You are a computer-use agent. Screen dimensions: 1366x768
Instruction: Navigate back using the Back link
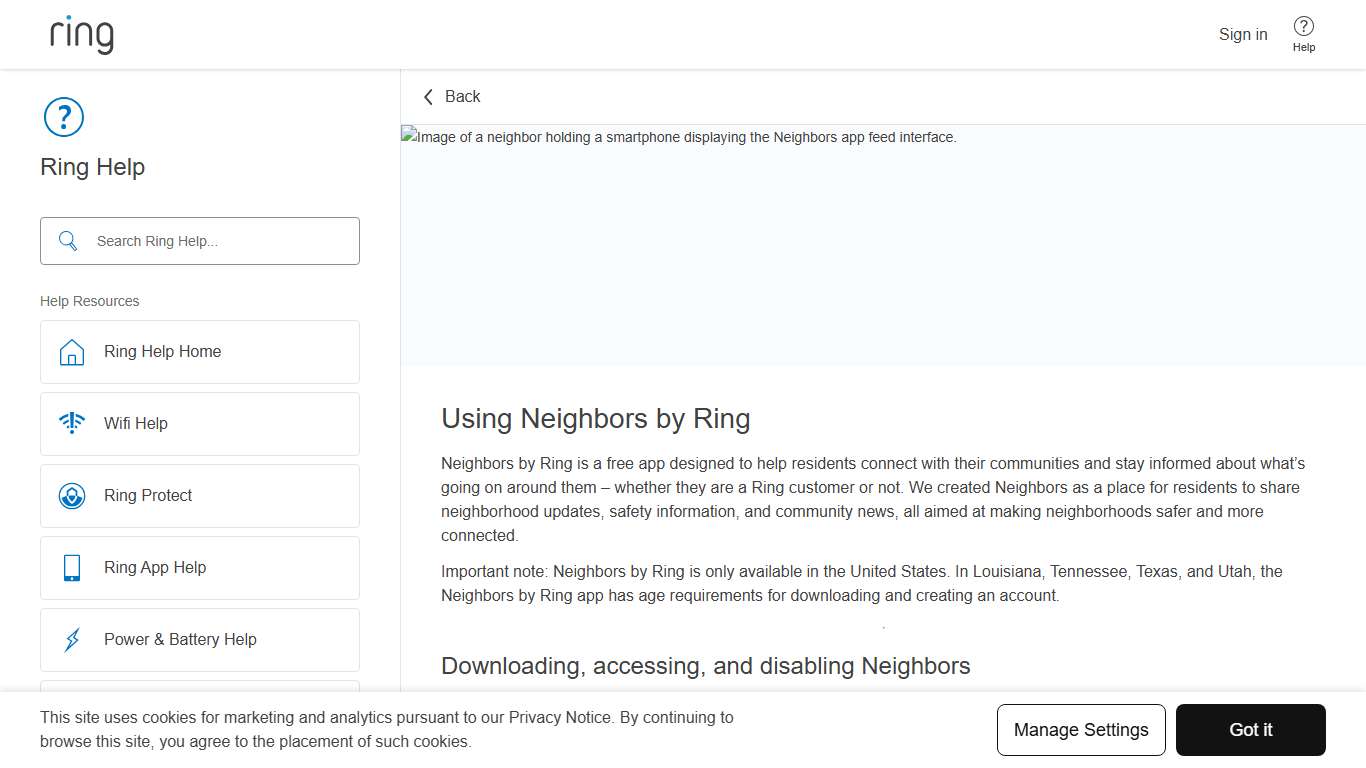pos(463,96)
